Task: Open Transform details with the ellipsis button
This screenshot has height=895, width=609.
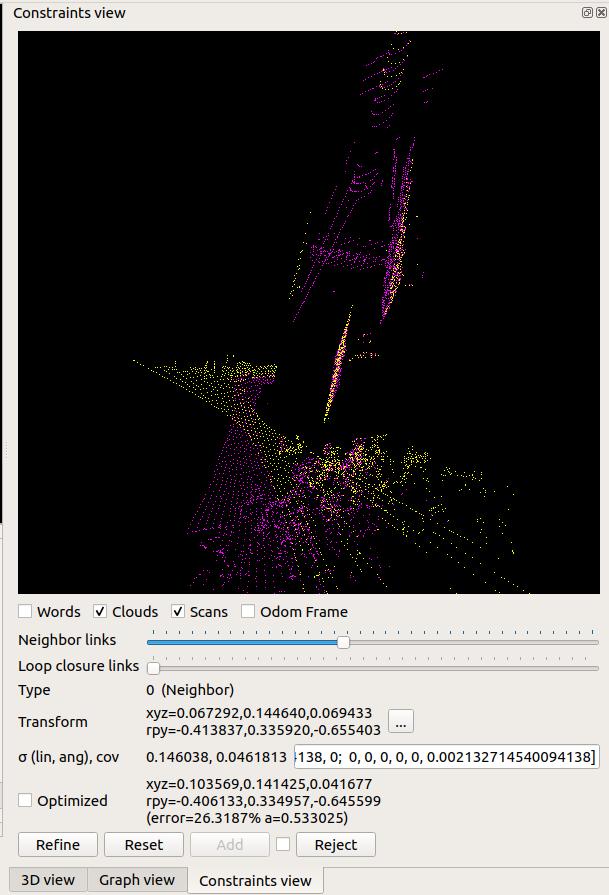Action: click(400, 721)
